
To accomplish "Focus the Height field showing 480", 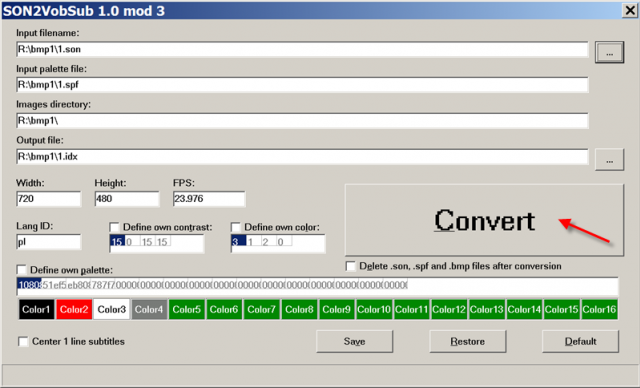I will pos(127,199).
